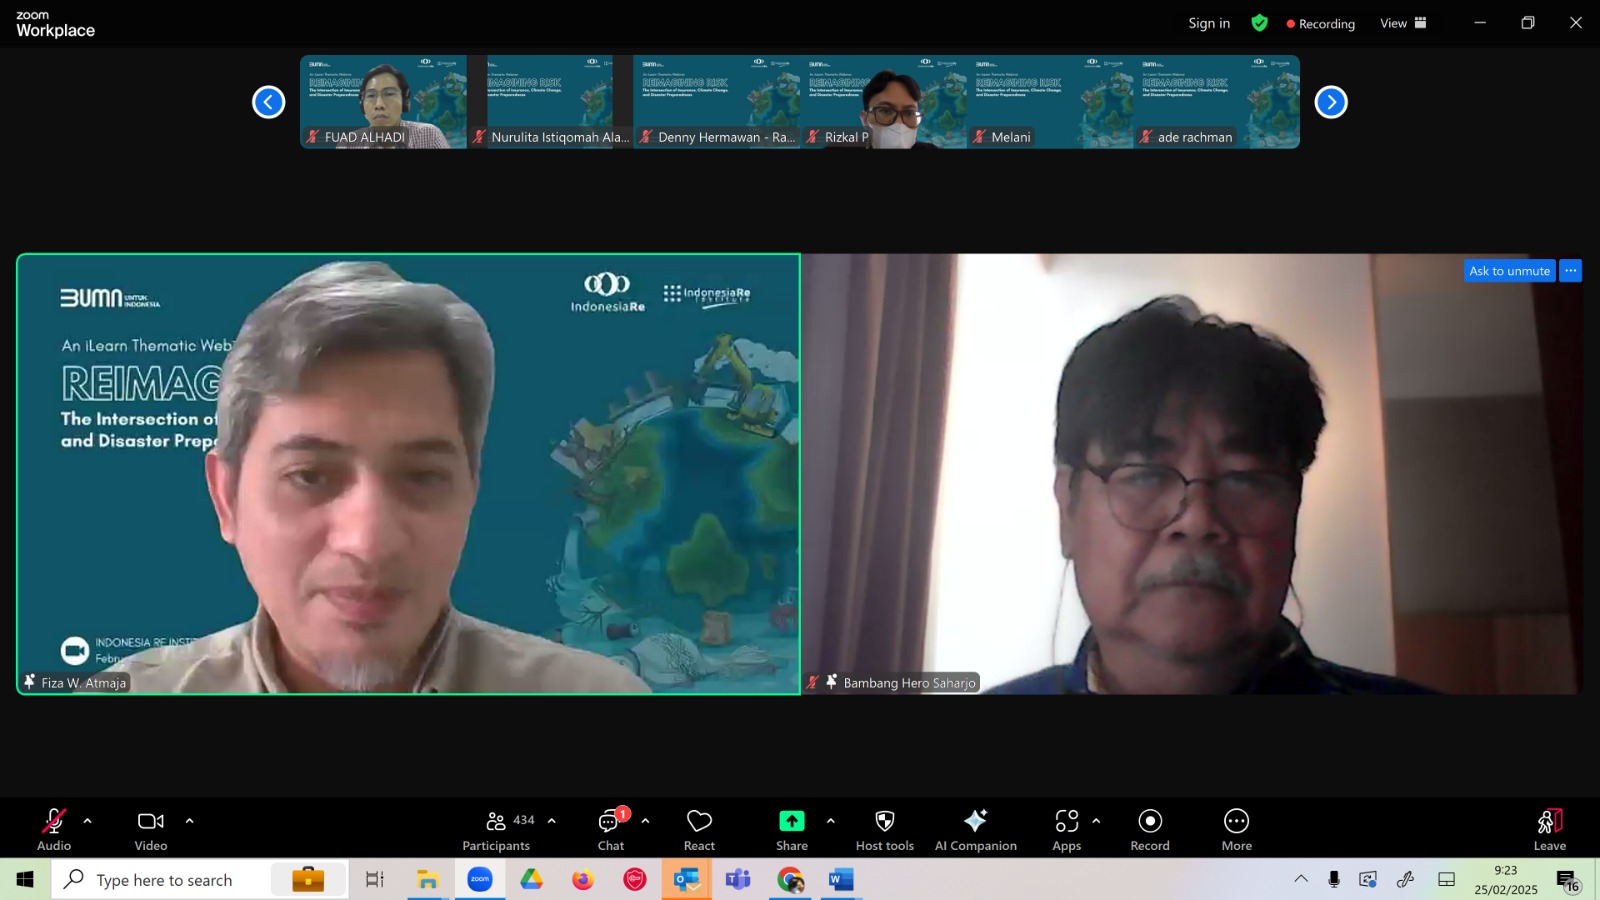The height and width of the screenshot is (900, 1600).
Task: Click the briefcase icon in search box
Action: (x=308, y=880)
